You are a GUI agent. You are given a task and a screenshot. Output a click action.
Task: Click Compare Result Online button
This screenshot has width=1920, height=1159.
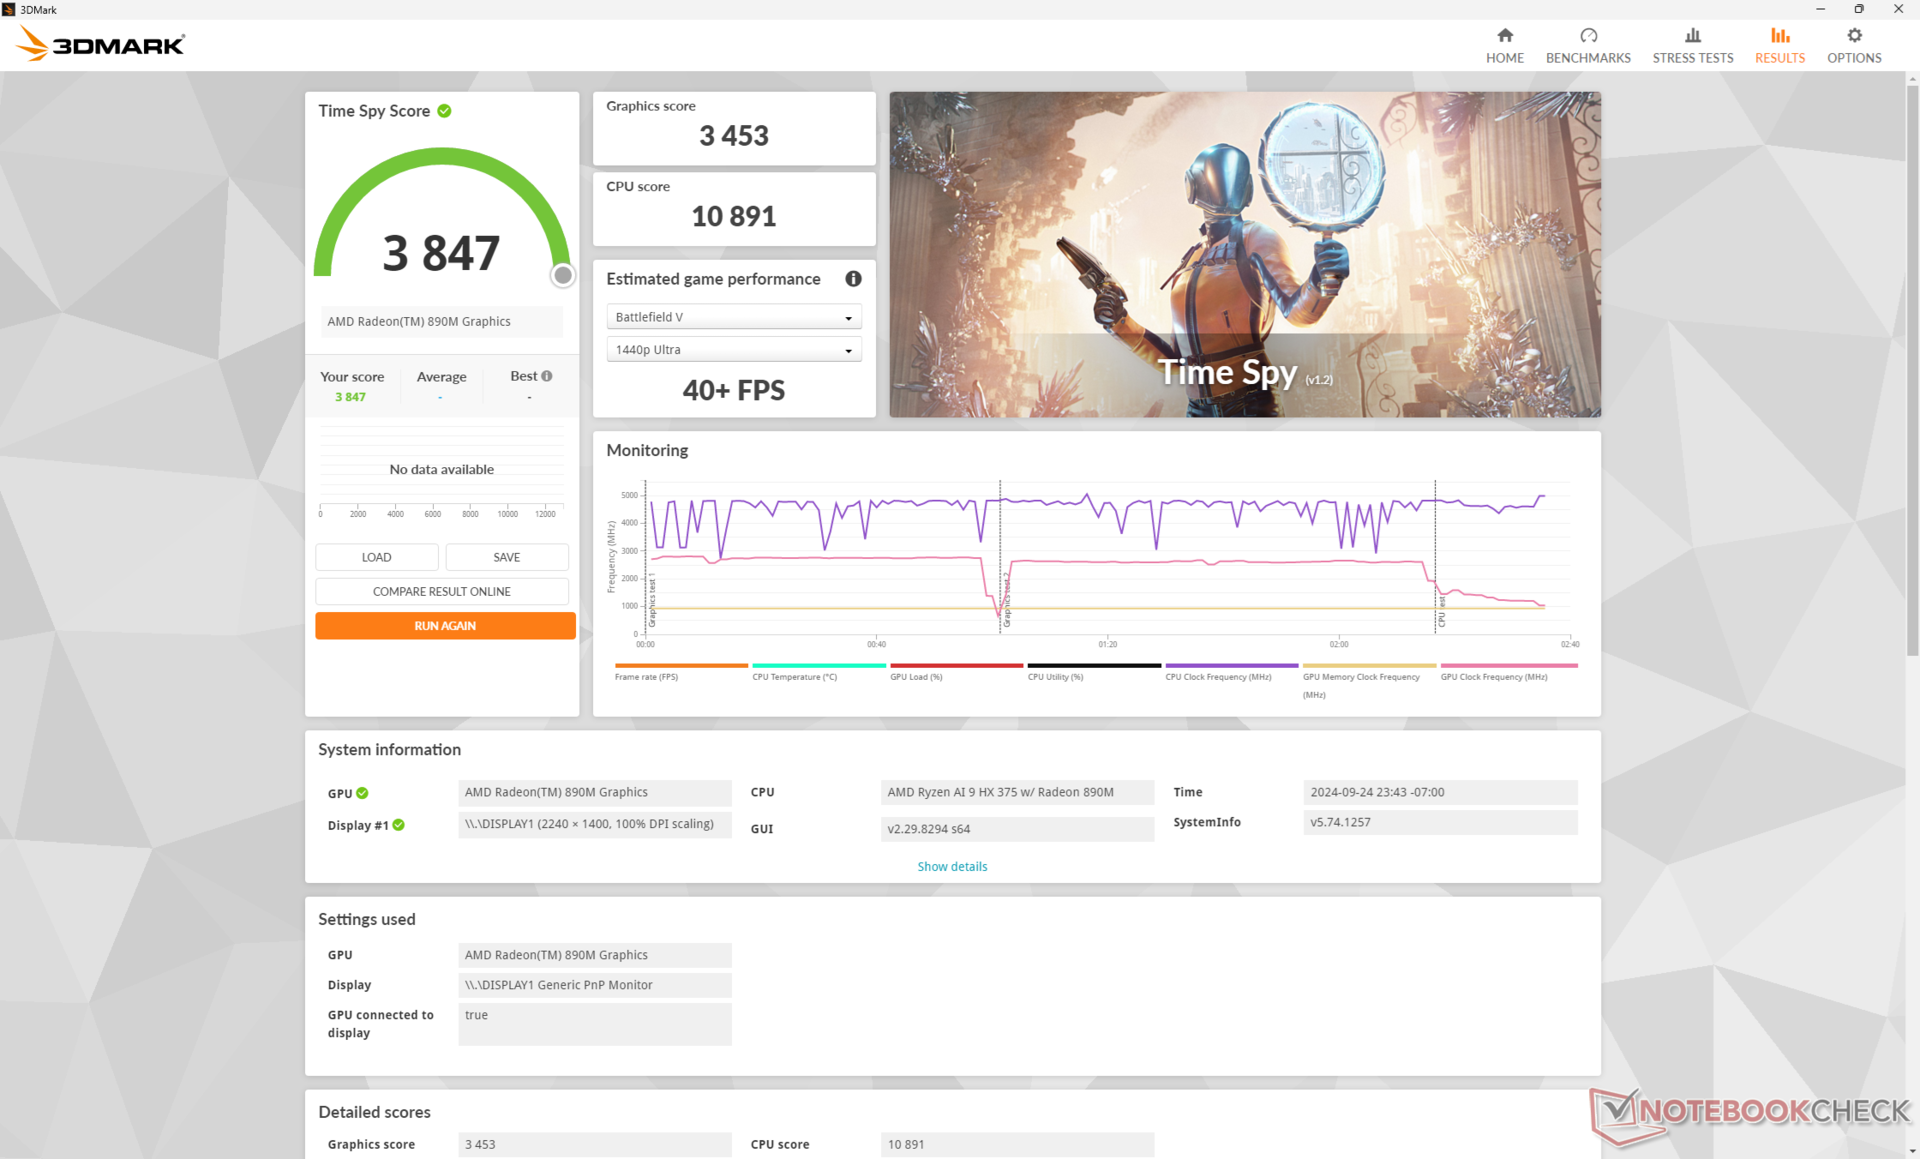point(441,592)
